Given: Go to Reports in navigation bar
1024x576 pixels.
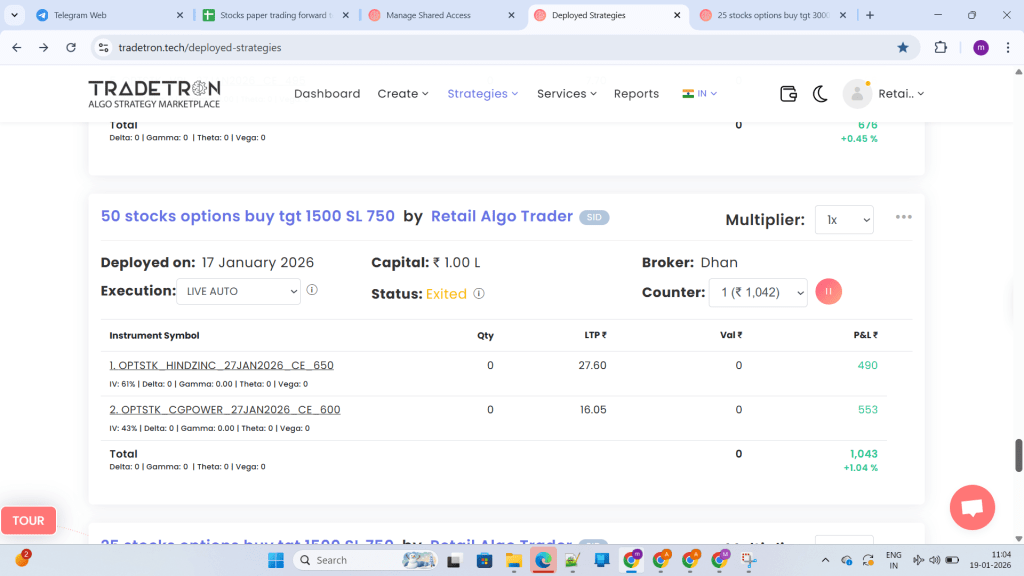Looking at the screenshot, I should (636, 93).
